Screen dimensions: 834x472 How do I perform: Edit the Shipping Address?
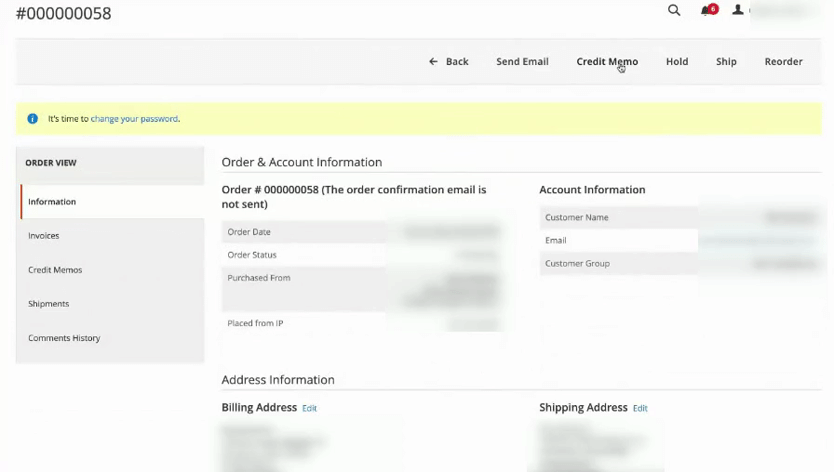point(640,408)
